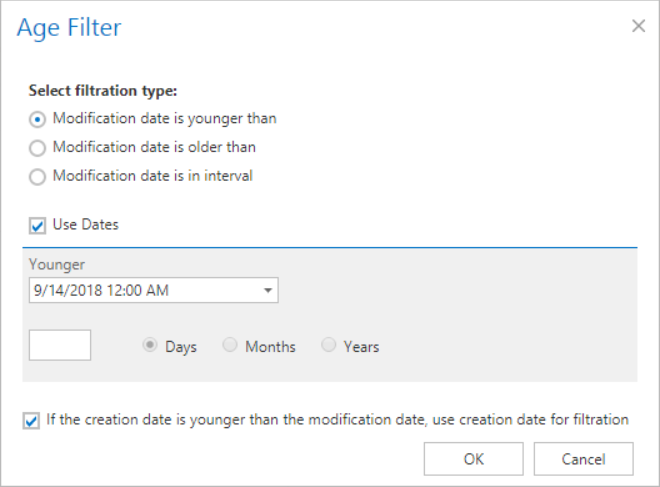Screen dimensions: 660x487
Task: Uncheck the creation date filtration checkbox
Action: point(32,421)
